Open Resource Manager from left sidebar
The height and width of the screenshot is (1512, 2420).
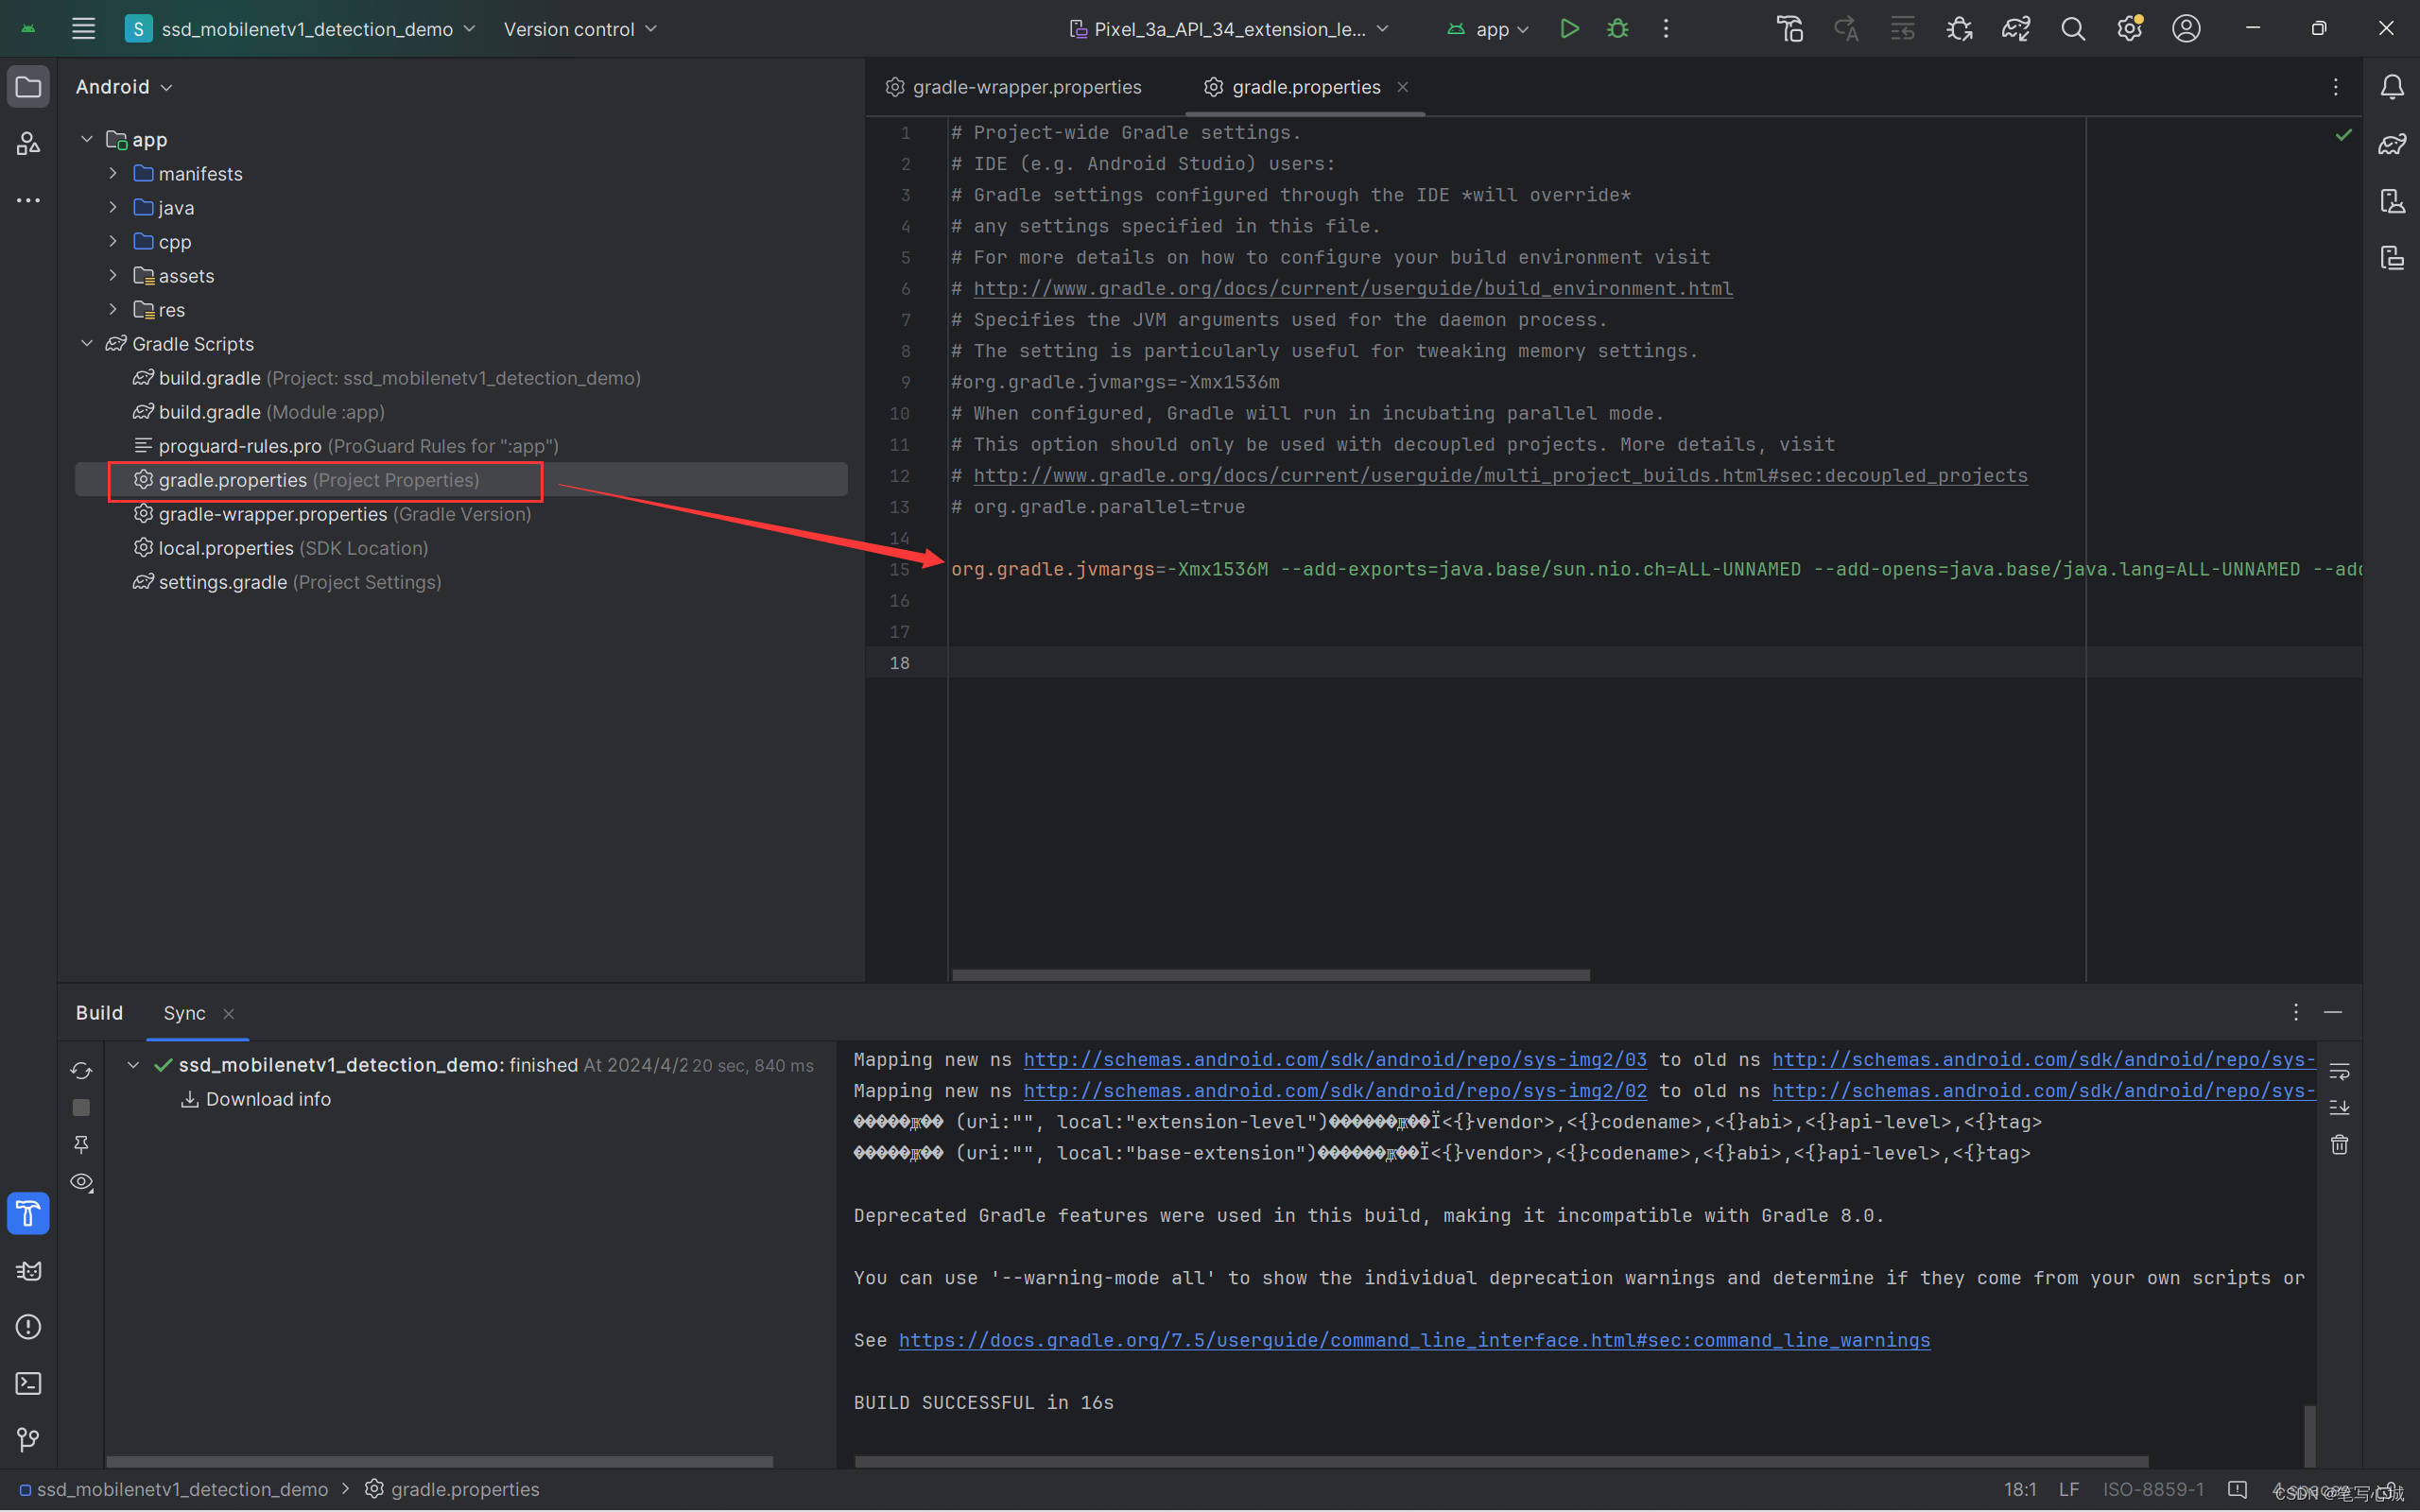[x=28, y=144]
